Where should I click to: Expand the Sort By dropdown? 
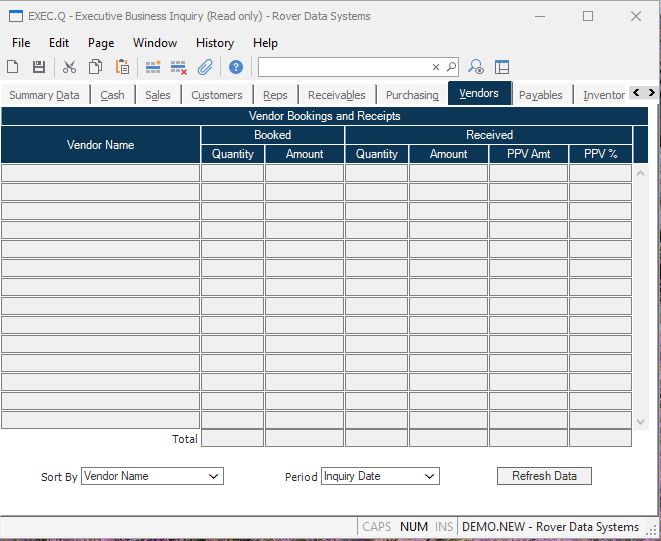pos(214,477)
